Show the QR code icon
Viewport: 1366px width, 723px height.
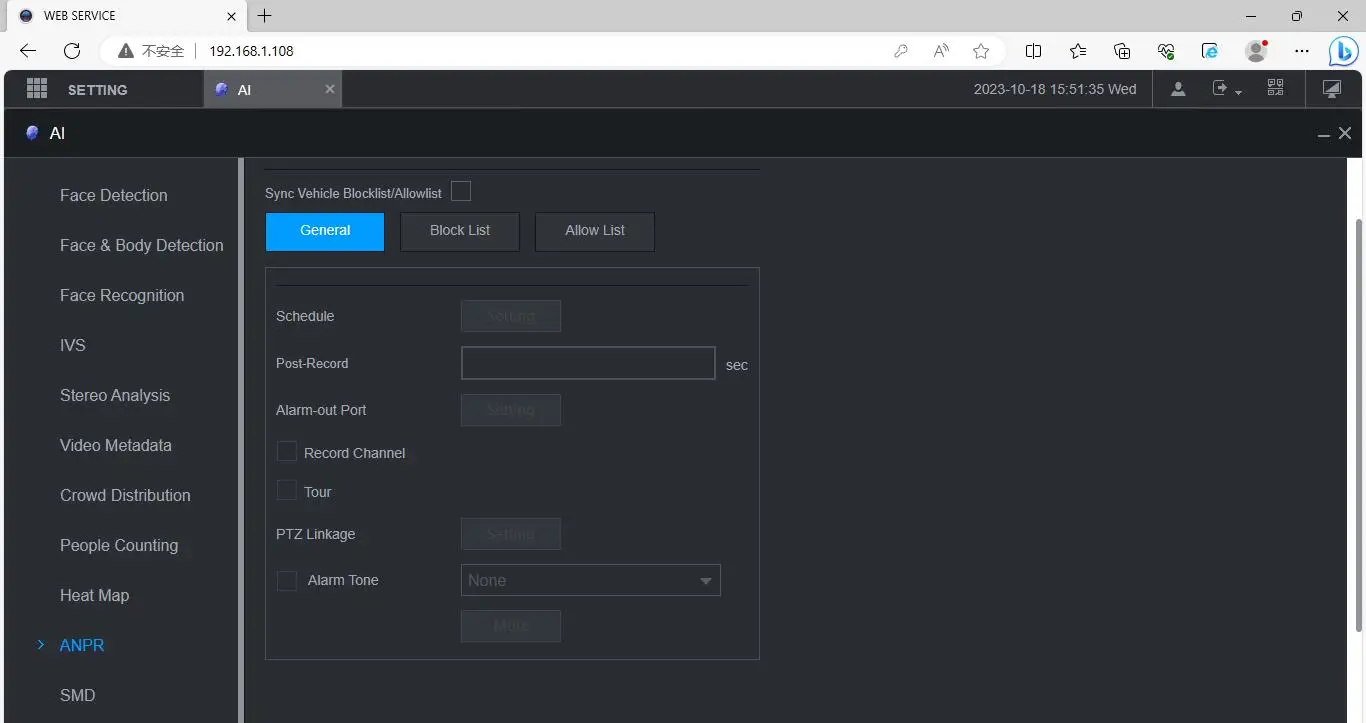1275,88
